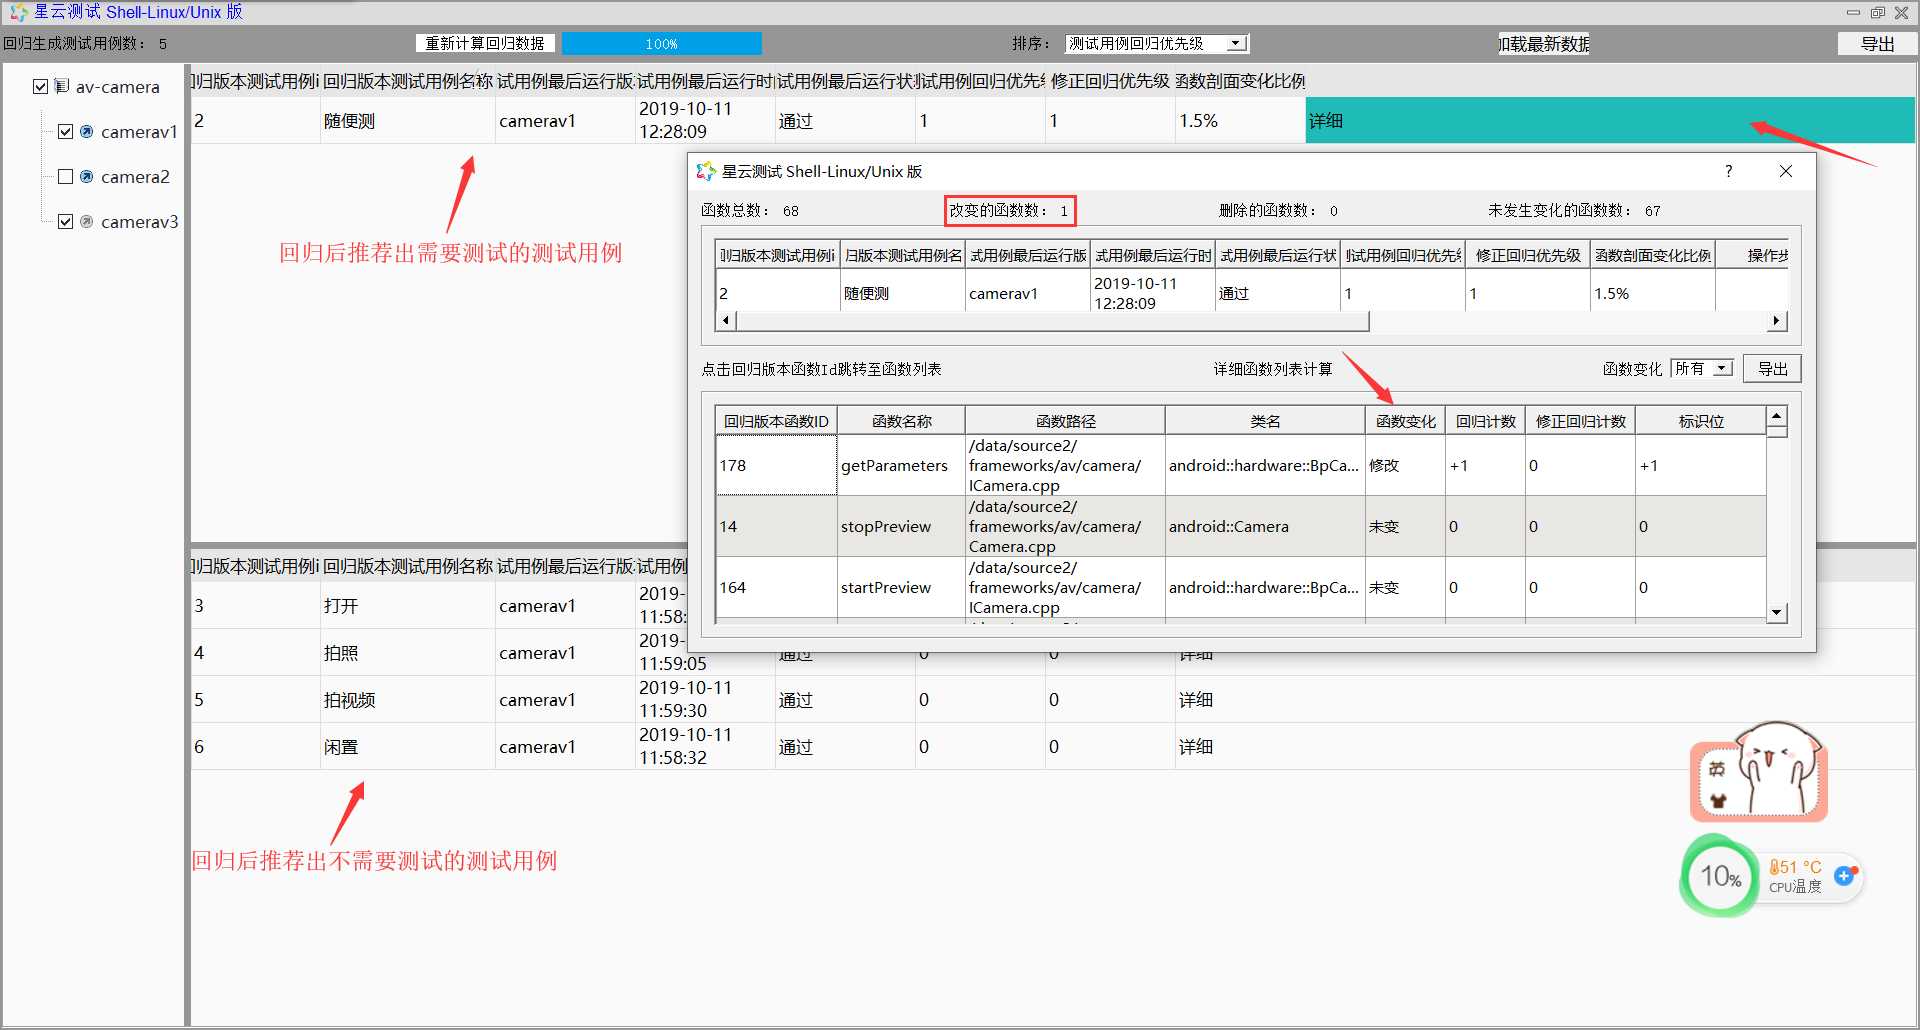Select test case row 6 named 闲置
Screen dimensions: 1920x1030
(1052, 746)
